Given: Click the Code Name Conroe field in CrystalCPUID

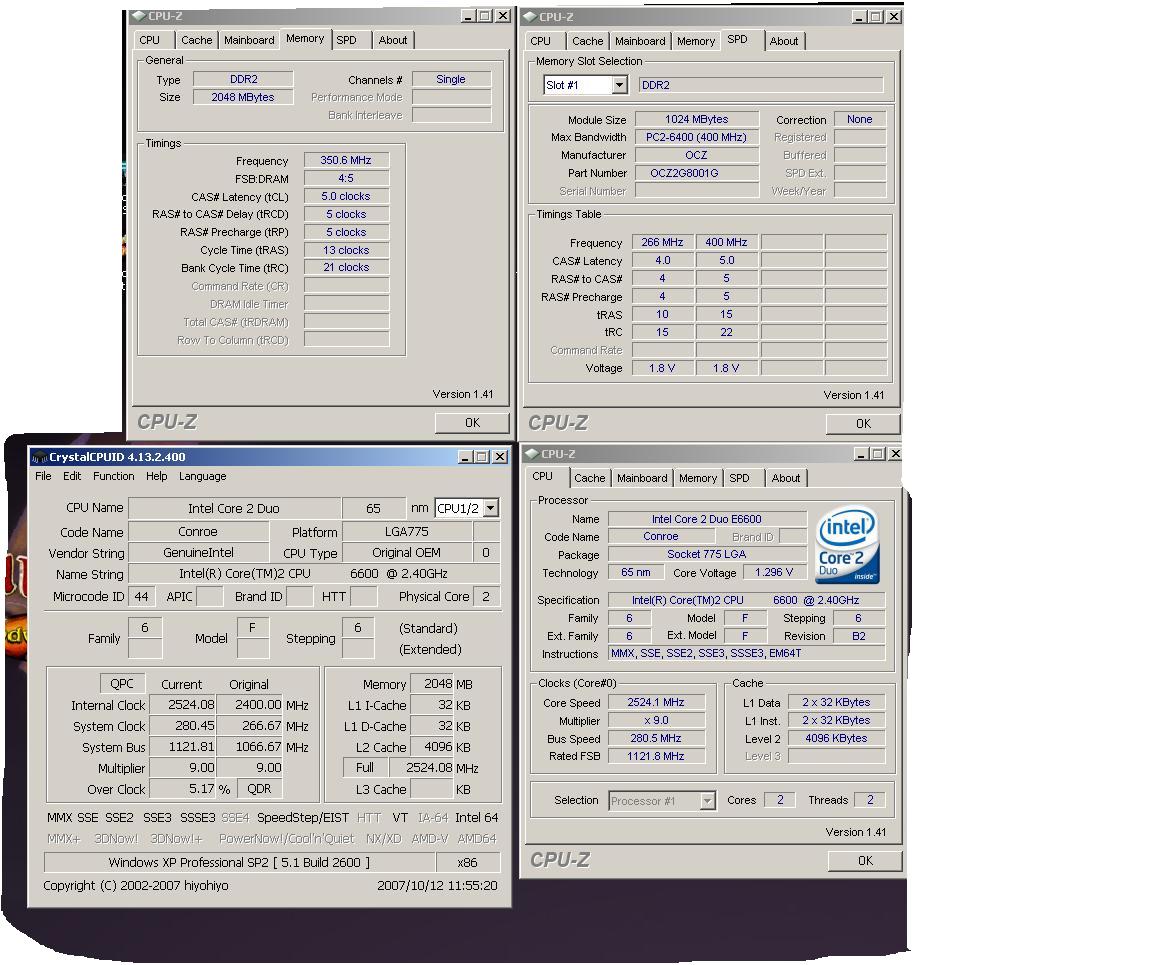Looking at the screenshot, I should click(x=198, y=532).
